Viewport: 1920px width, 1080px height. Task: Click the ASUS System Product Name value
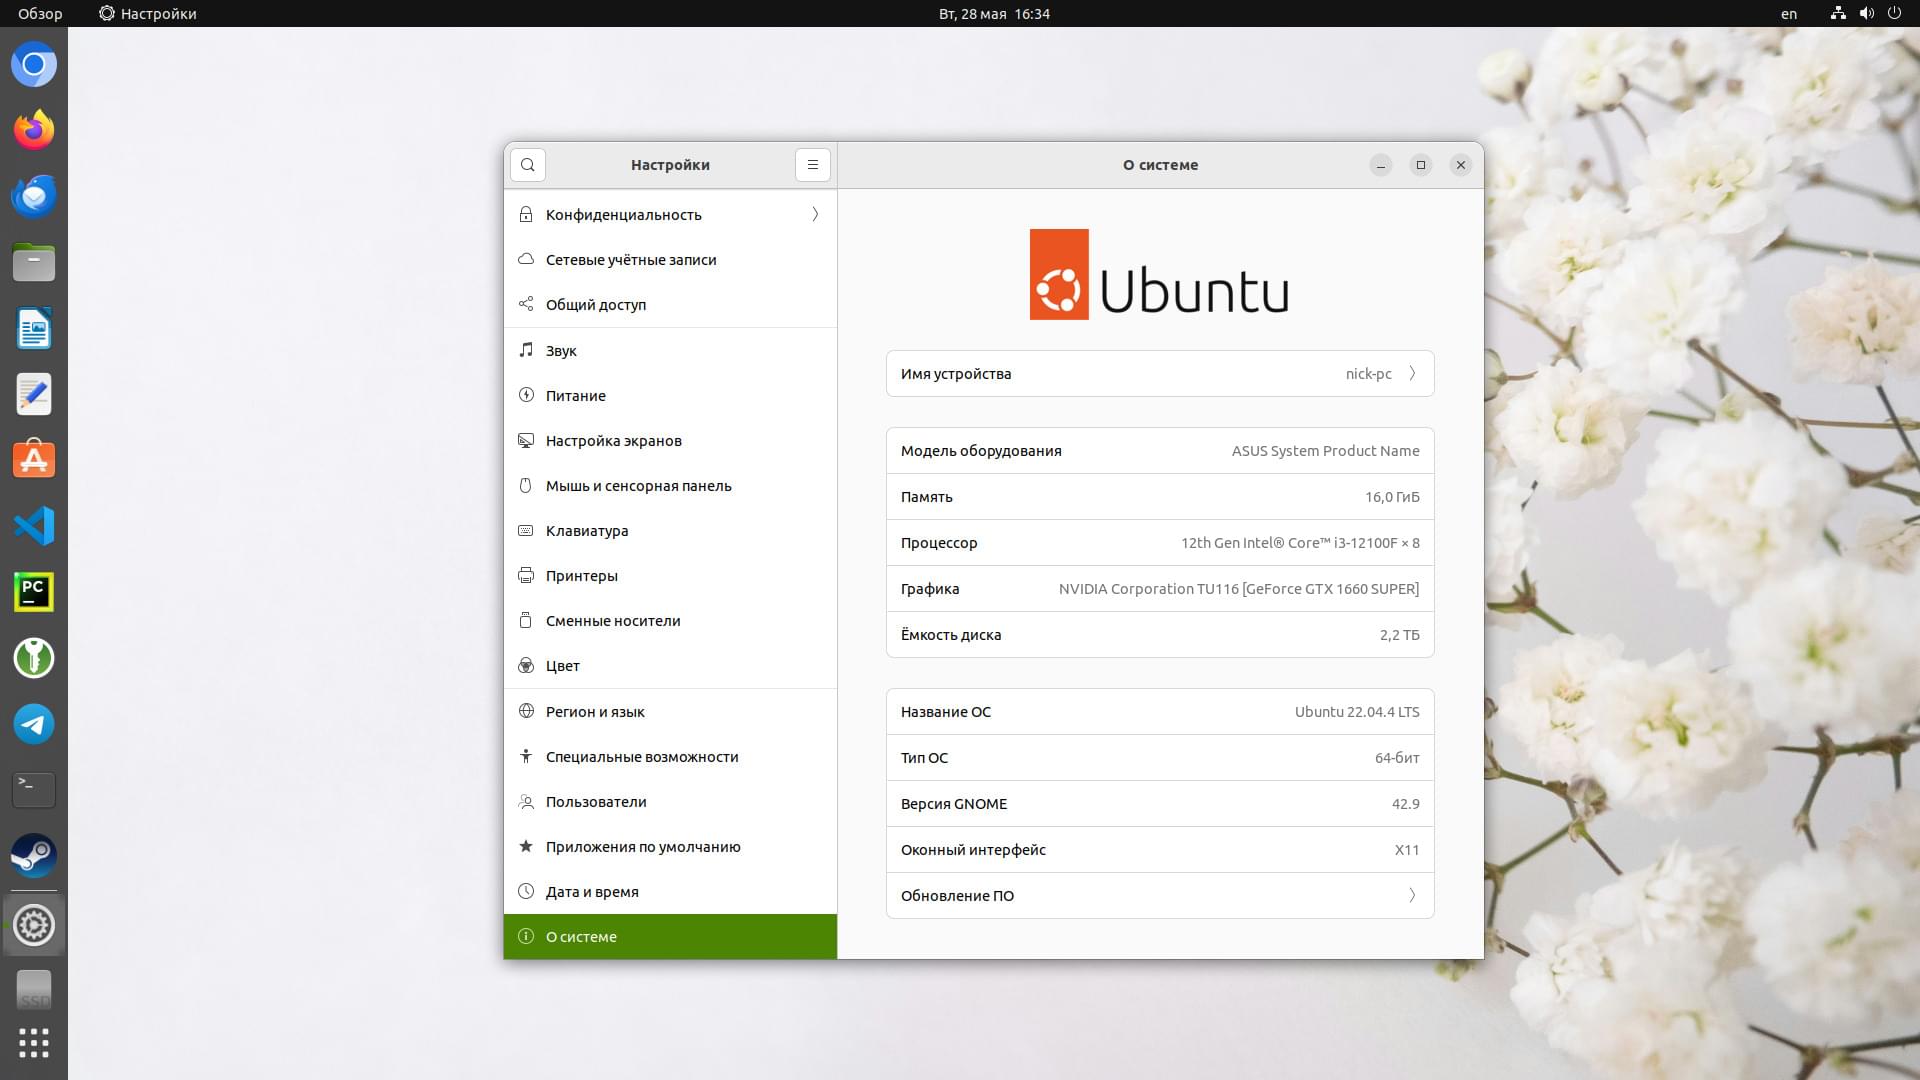1325,450
